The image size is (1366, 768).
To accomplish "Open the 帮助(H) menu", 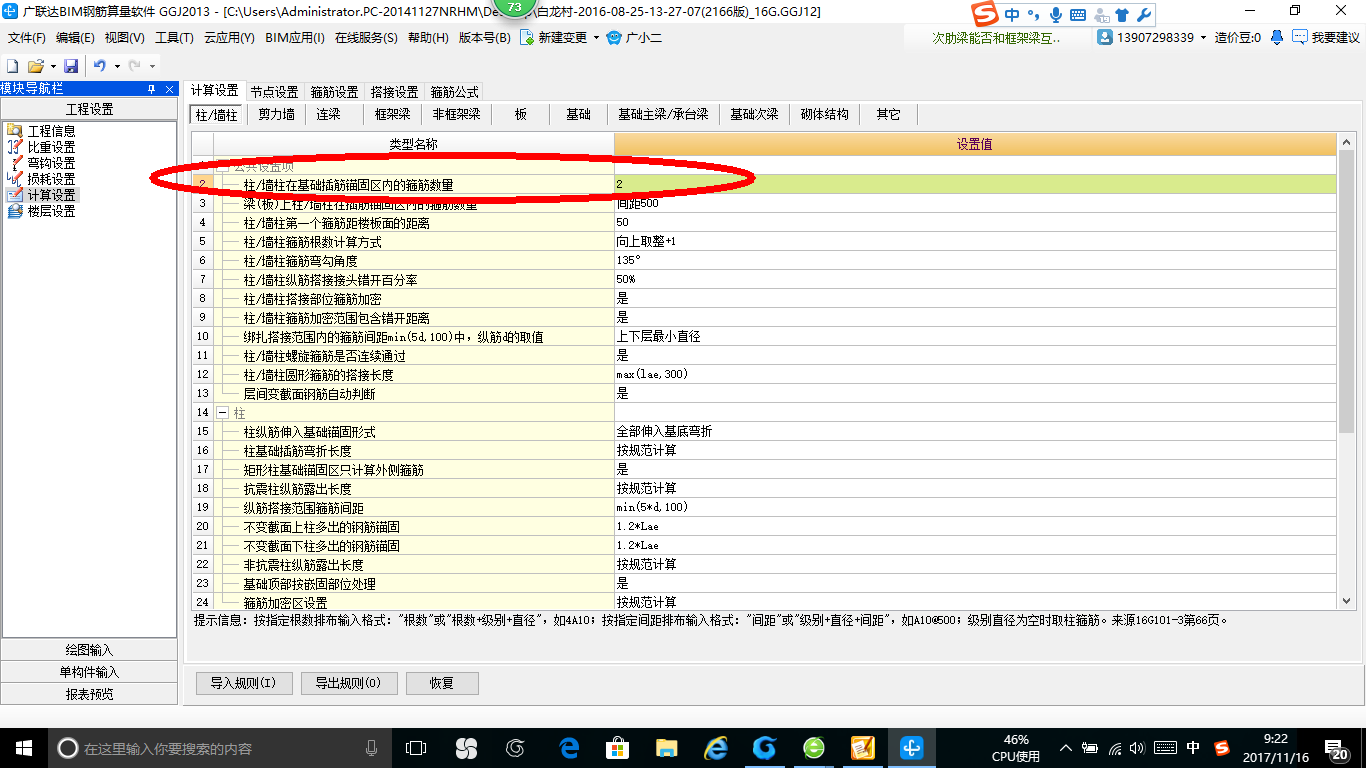I will [428, 38].
